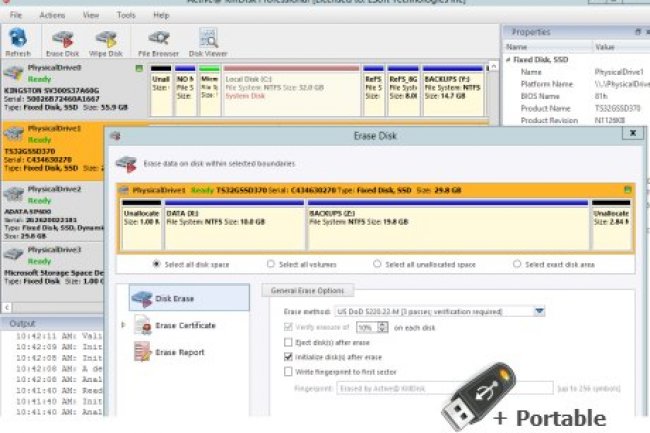Select the BACKUPS (Z:) partition in dialog
The width and height of the screenshot is (650, 433).
click(x=448, y=225)
